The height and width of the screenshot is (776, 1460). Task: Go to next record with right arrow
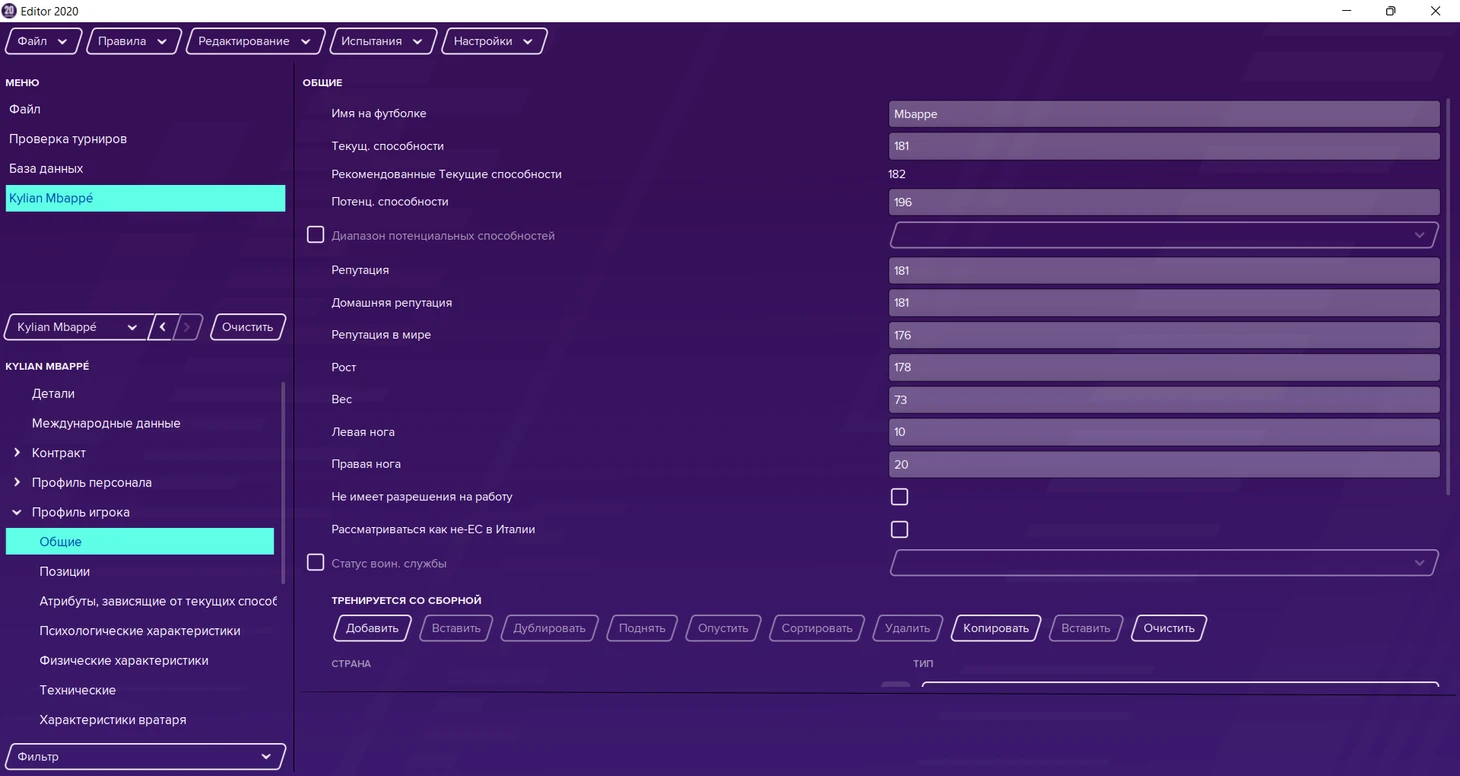tap(188, 327)
